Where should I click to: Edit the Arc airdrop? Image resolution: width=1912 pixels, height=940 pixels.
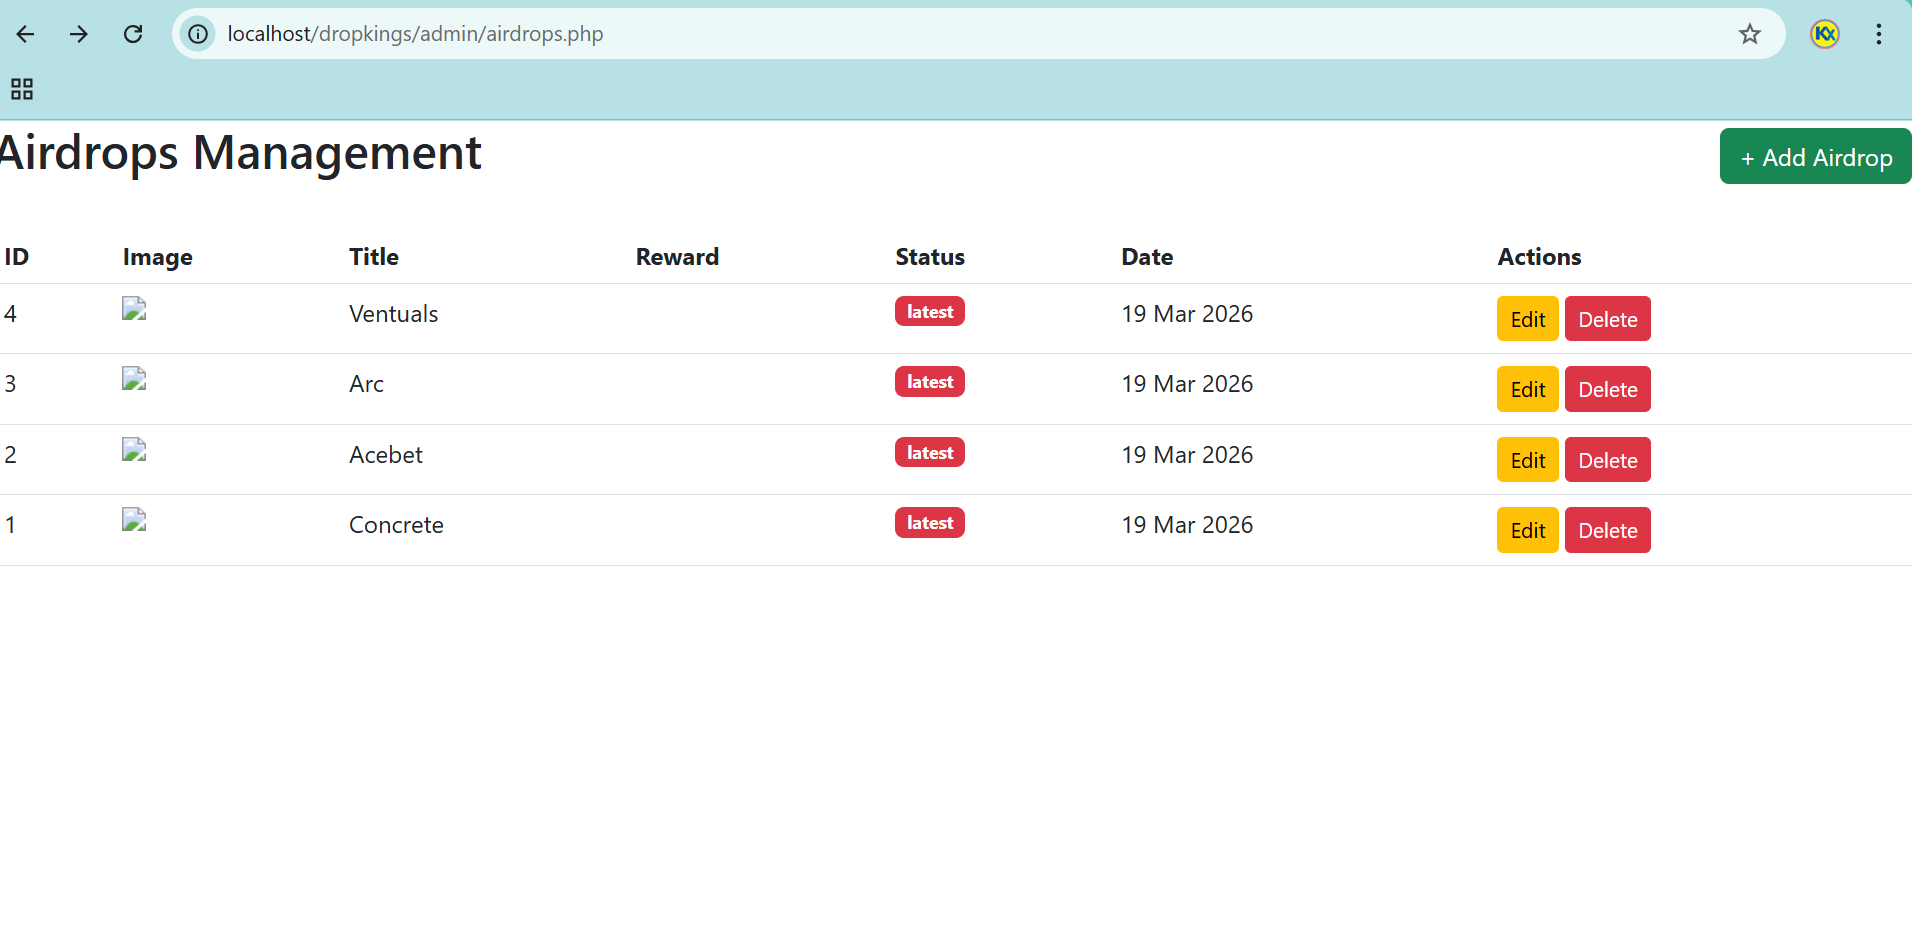(1527, 389)
